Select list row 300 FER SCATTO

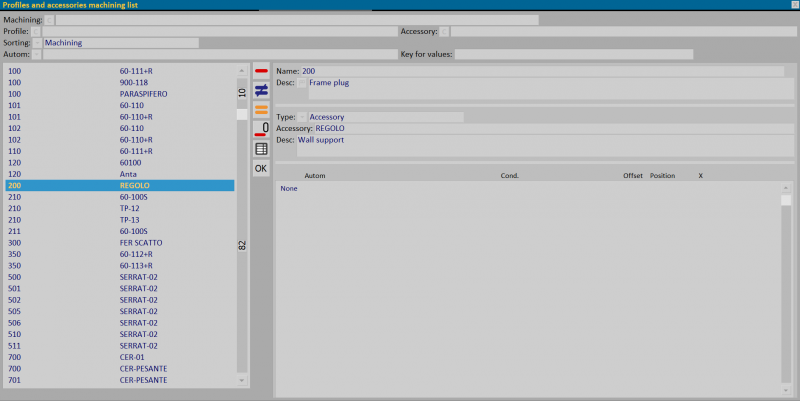pos(120,243)
